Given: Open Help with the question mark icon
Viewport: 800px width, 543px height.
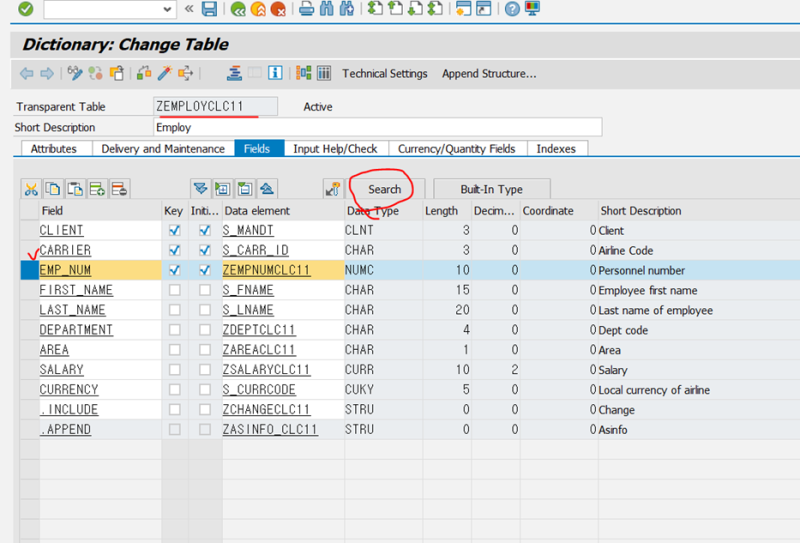Looking at the screenshot, I should coord(512,9).
